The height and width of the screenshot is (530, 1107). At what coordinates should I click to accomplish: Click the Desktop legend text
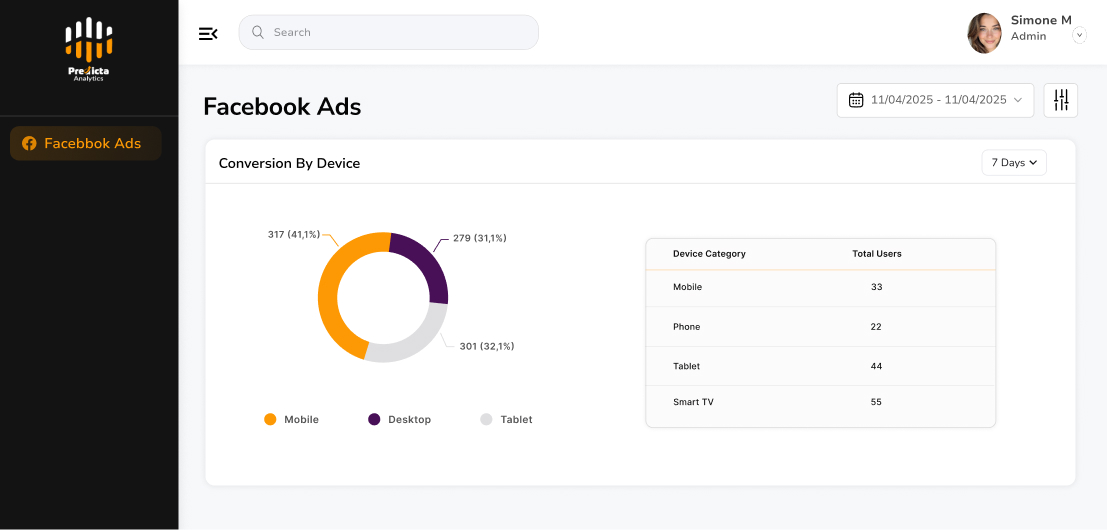click(409, 419)
